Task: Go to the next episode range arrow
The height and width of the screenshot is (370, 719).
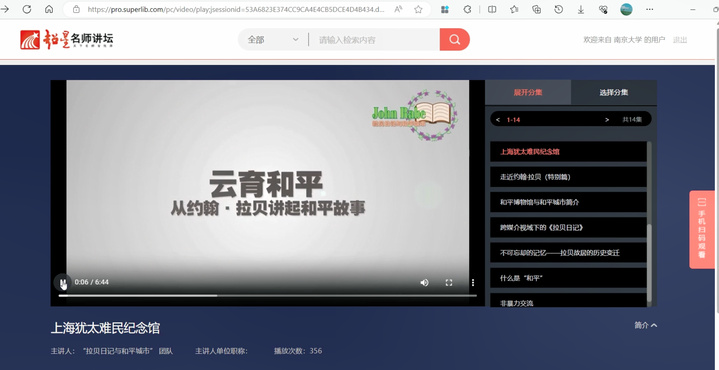Action: pos(607,120)
